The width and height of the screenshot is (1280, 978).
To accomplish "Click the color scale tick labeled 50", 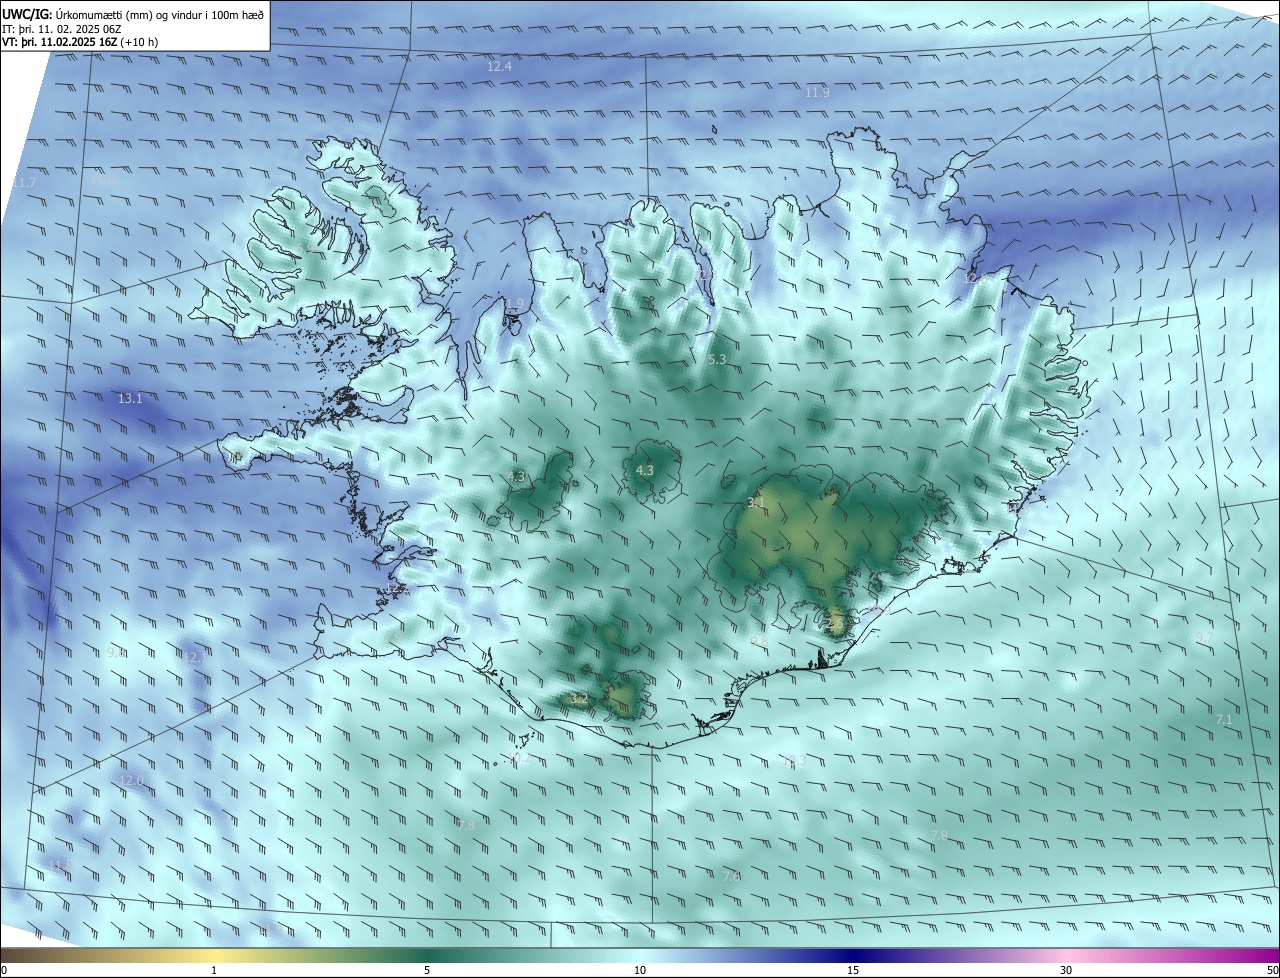I will point(1272,970).
